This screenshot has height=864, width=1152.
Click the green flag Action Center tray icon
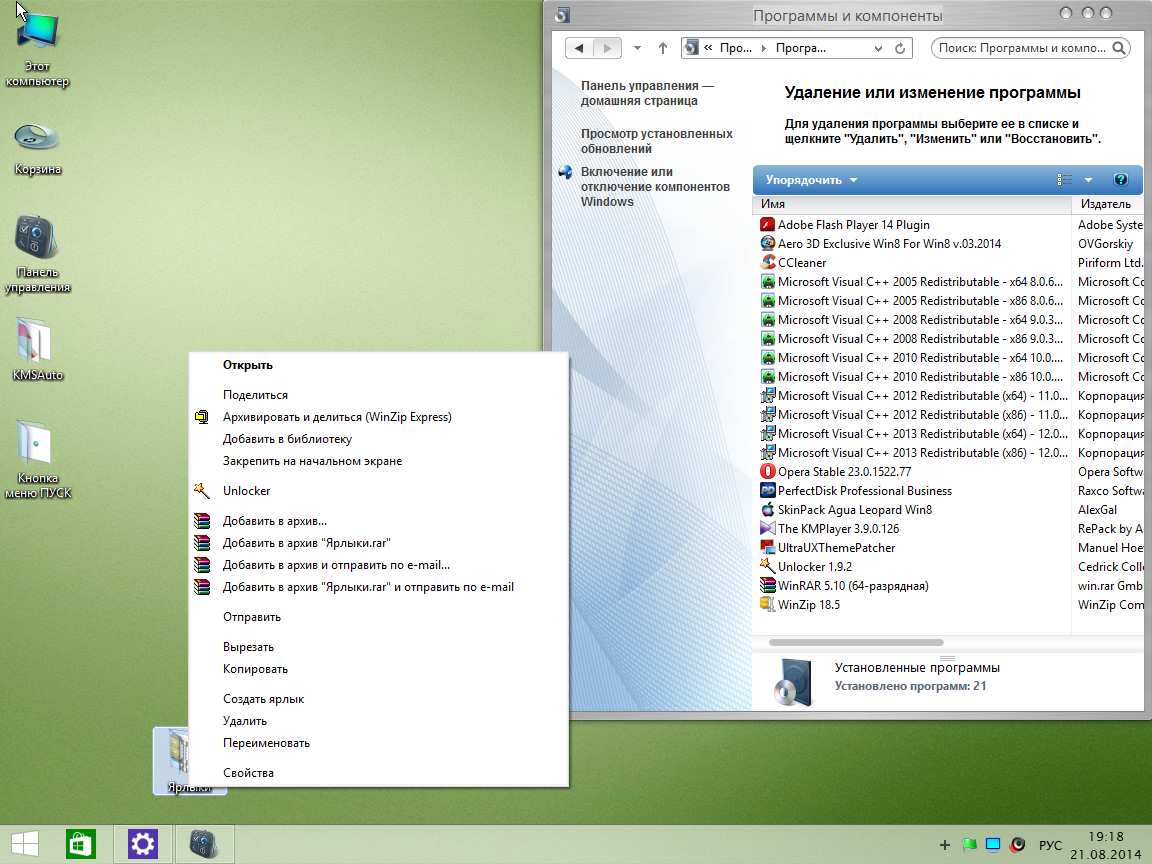[969, 845]
